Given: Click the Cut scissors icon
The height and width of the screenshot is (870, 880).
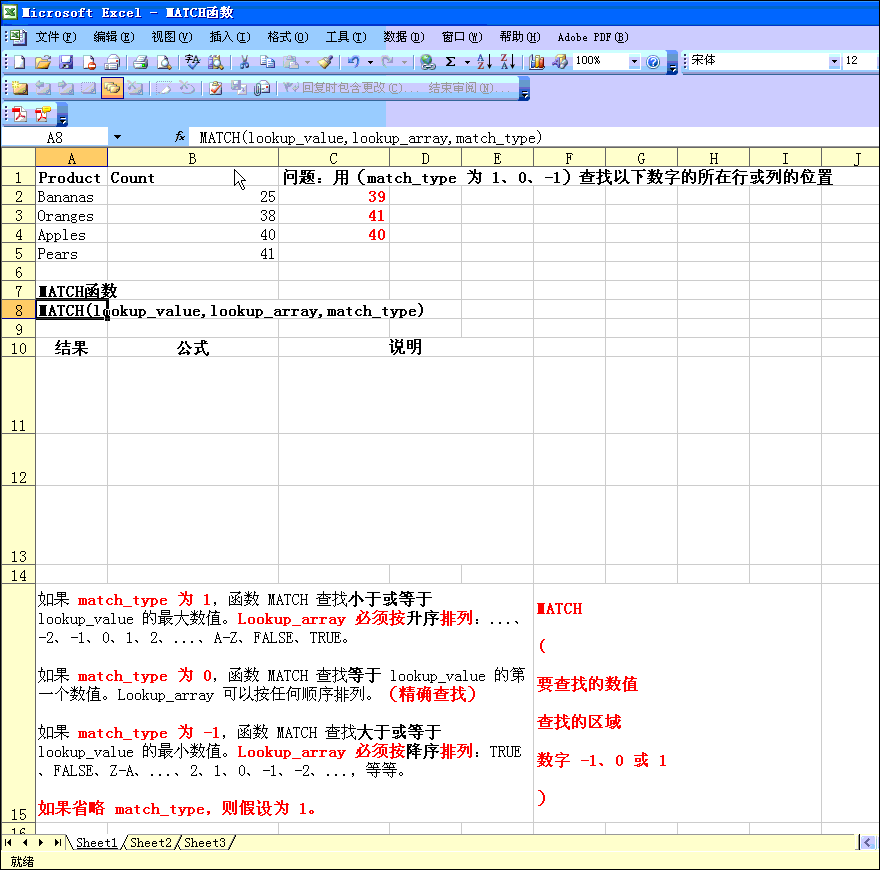Looking at the screenshot, I should [x=242, y=62].
